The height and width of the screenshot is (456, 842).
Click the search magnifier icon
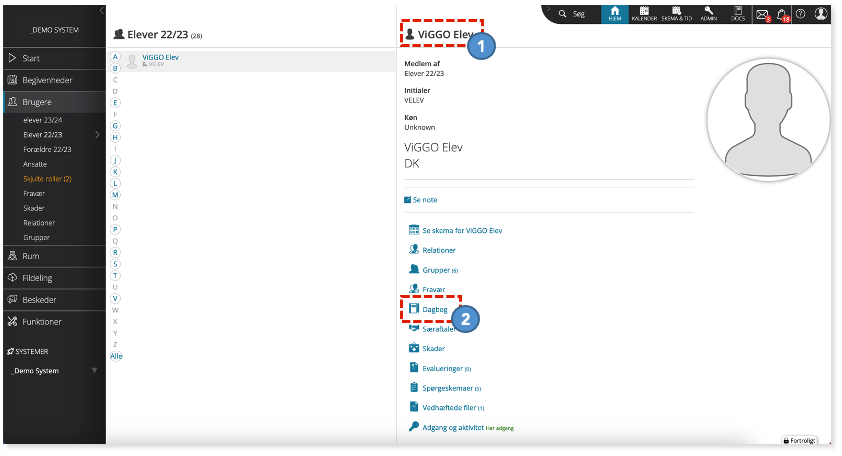[x=562, y=14]
